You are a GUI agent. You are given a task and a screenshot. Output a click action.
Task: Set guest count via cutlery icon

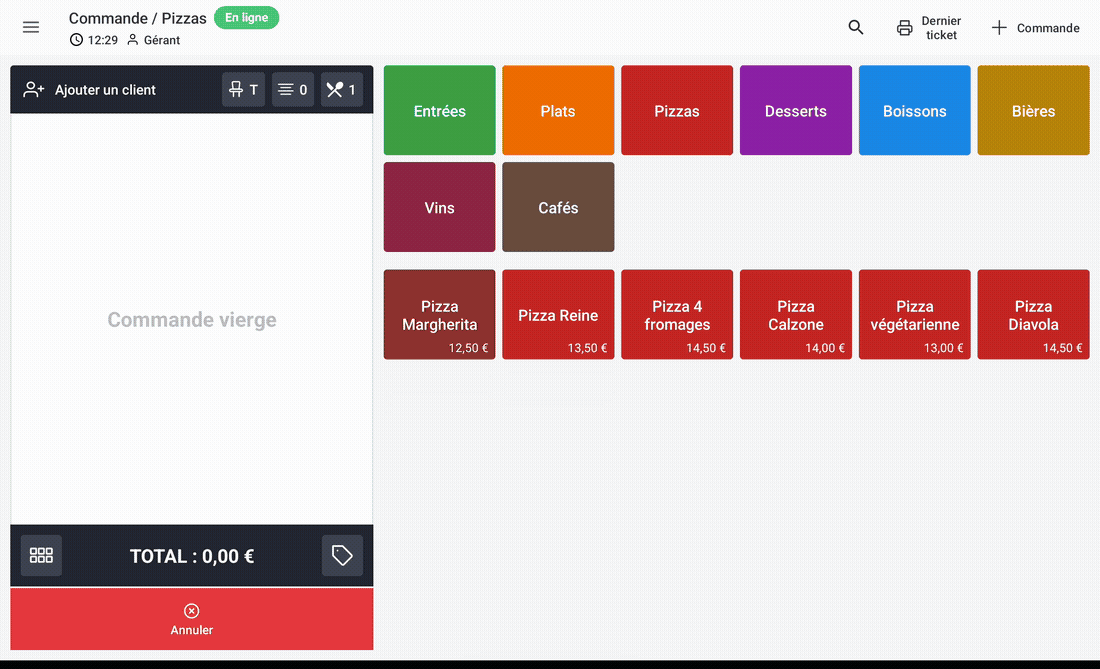click(342, 90)
